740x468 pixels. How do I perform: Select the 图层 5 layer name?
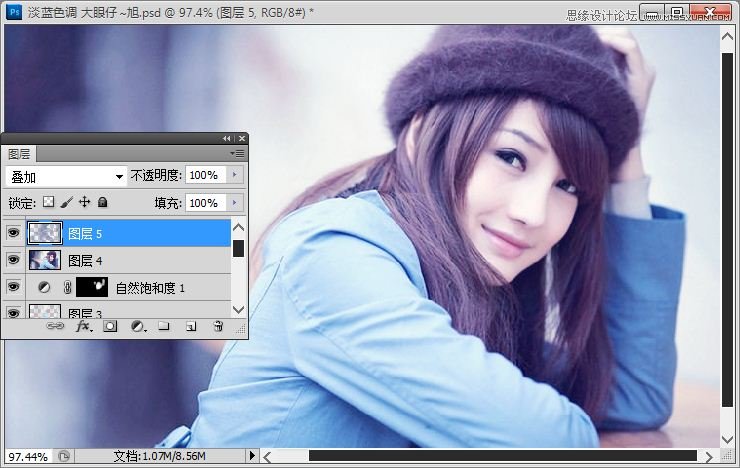pyautogui.click(x=85, y=234)
